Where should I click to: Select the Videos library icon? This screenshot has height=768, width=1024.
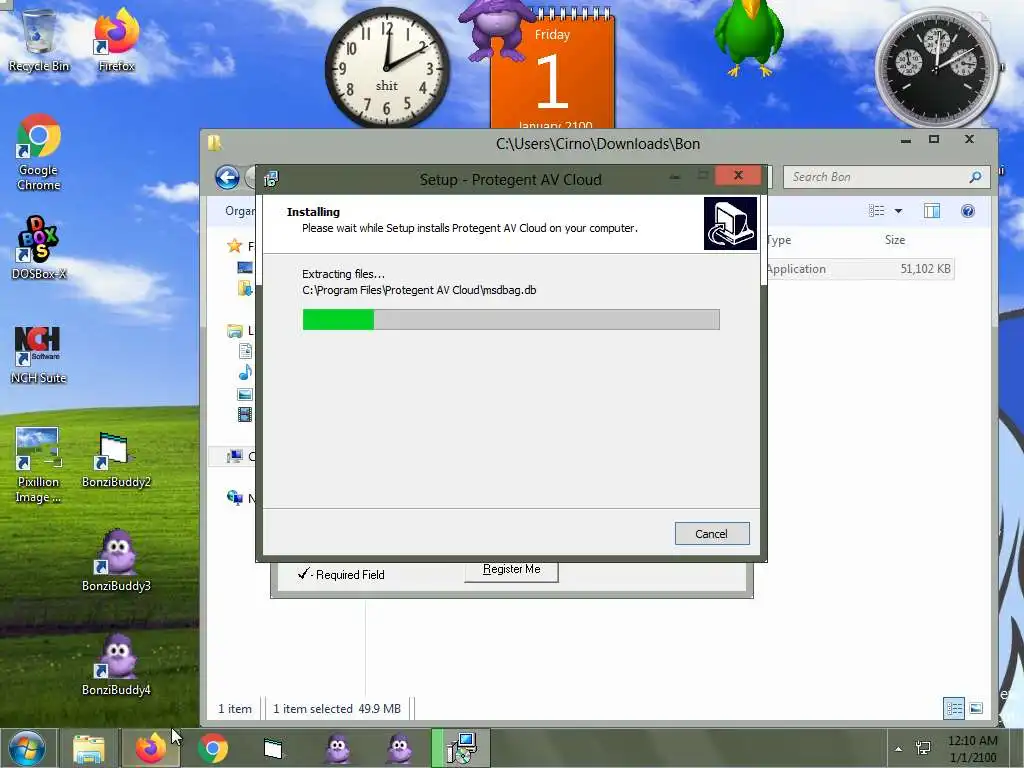(245, 415)
